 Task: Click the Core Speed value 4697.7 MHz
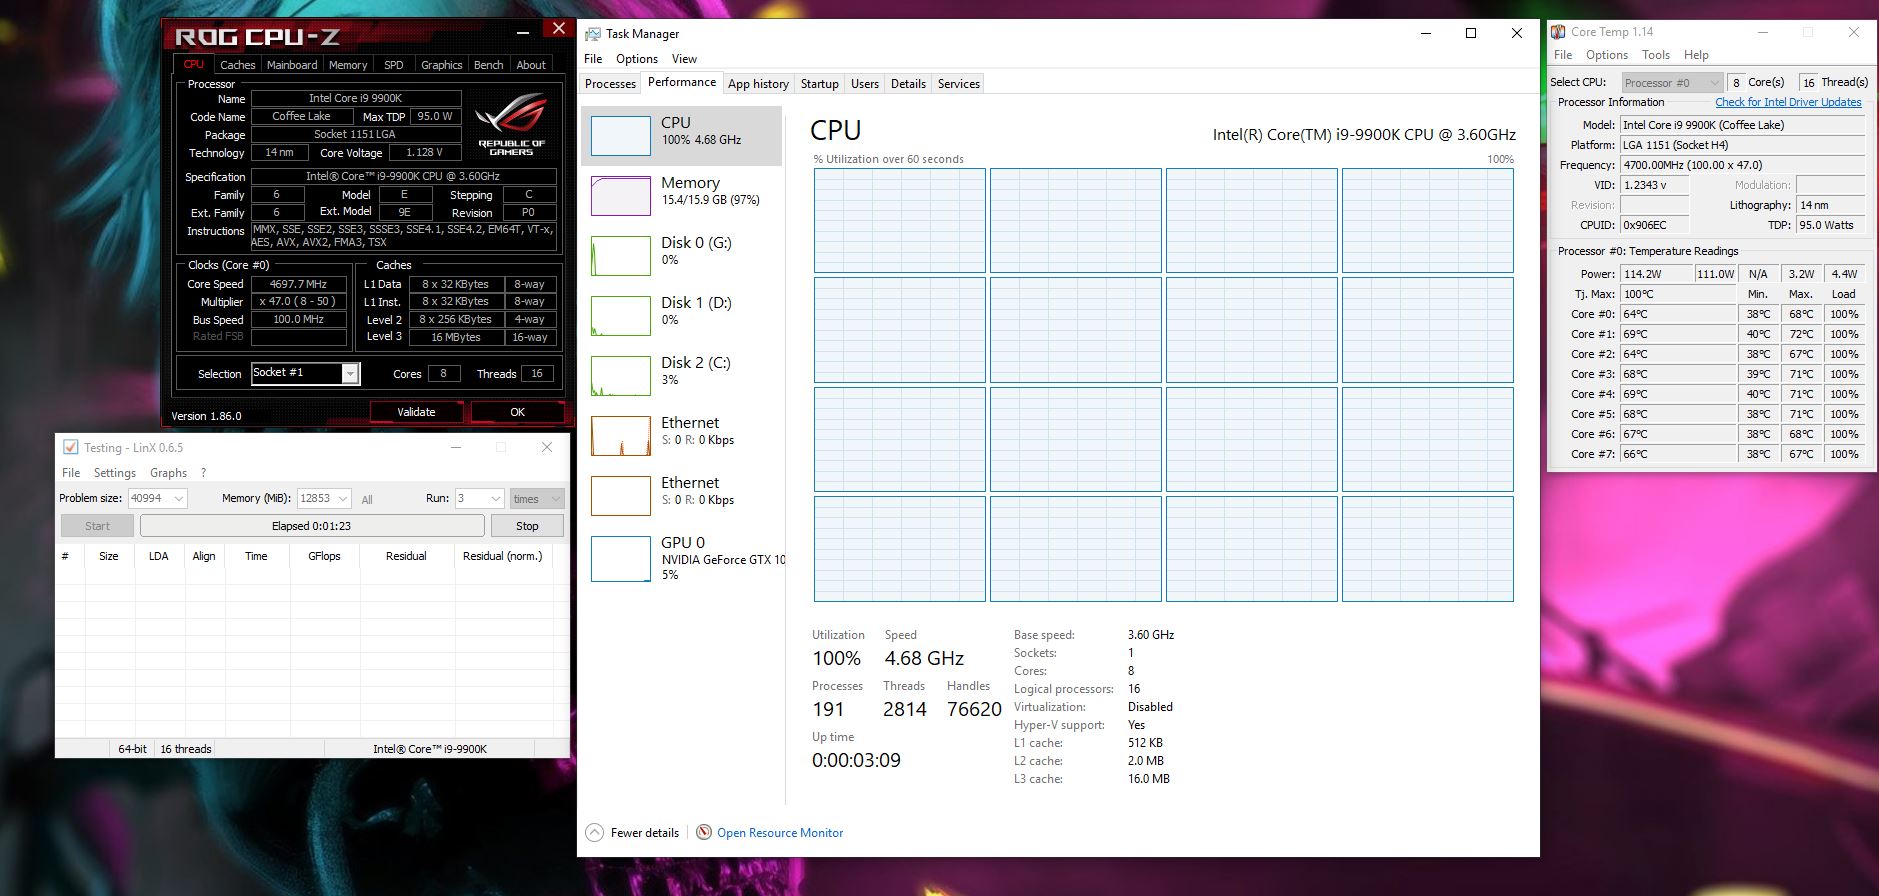pos(299,284)
